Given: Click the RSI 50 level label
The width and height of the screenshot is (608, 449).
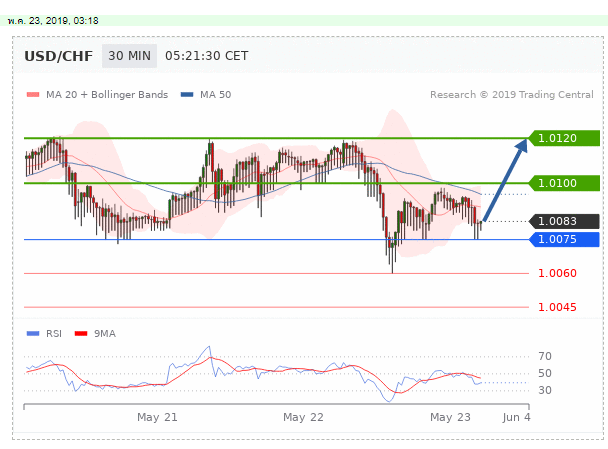Looking at the screenshot, I should tap(545, 373).
